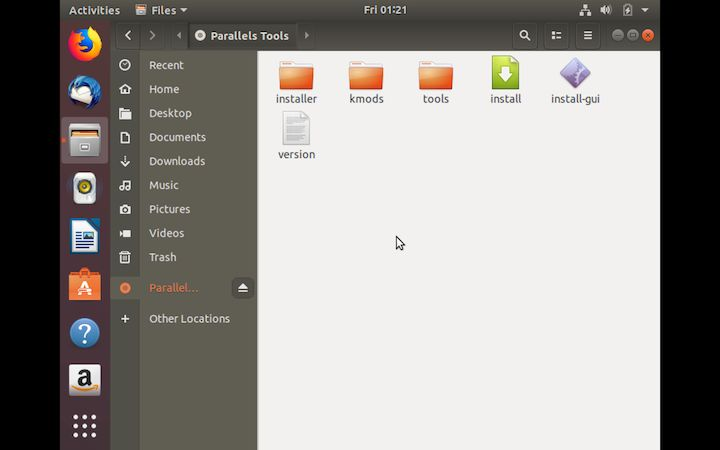Show the applications grid
This screenshot has height=450, width=720.
(x=85, y=426)
